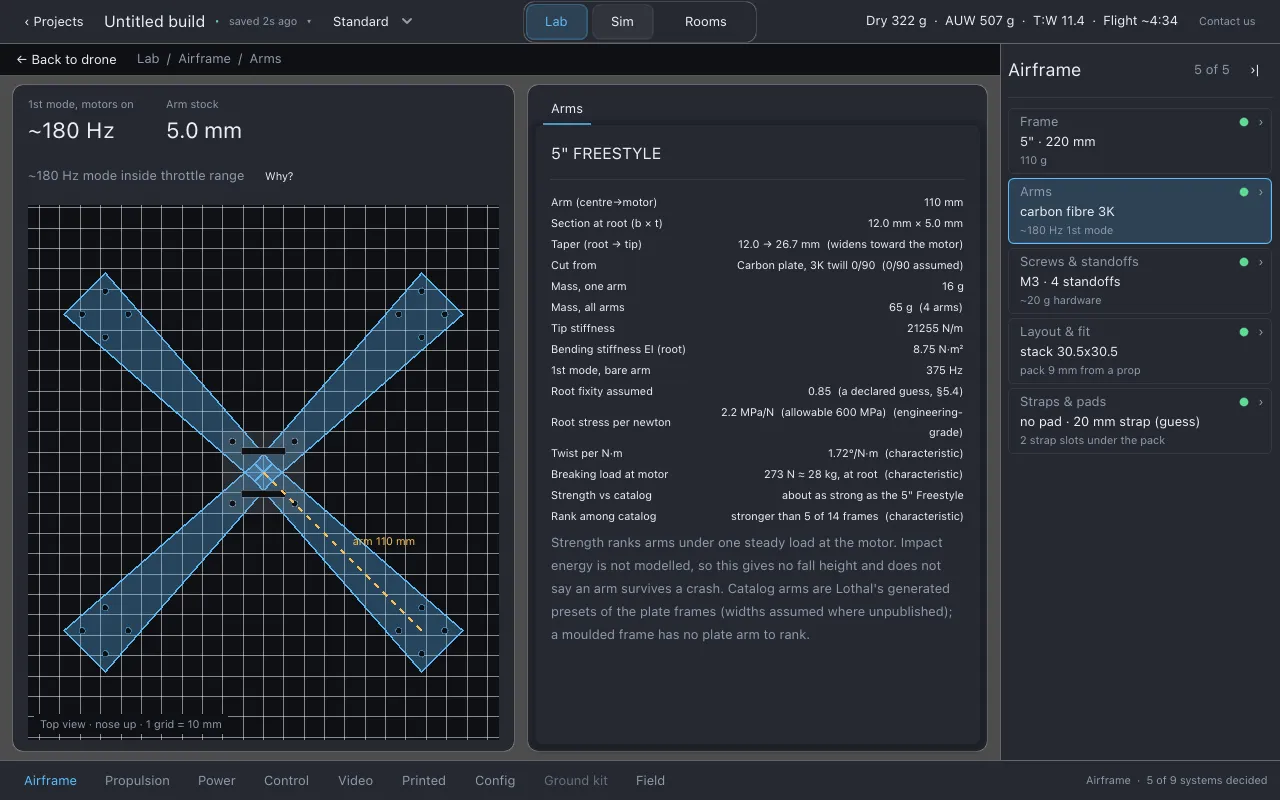Screen dimensions: 1280x800
Task: Click green status dot on Screws & standoffs
Action: click(1244, 262)
